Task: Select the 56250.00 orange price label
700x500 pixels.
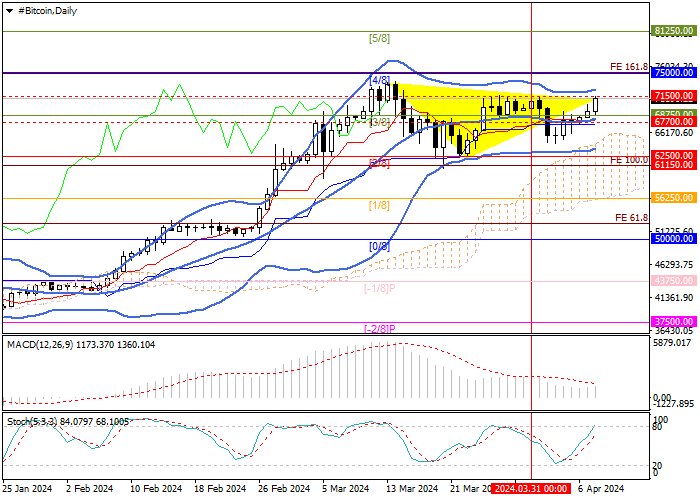Action: coord(674,197)
